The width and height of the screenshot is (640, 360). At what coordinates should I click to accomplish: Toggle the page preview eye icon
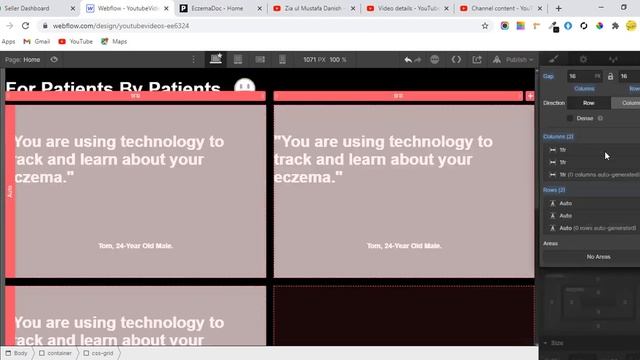[54, 60]
